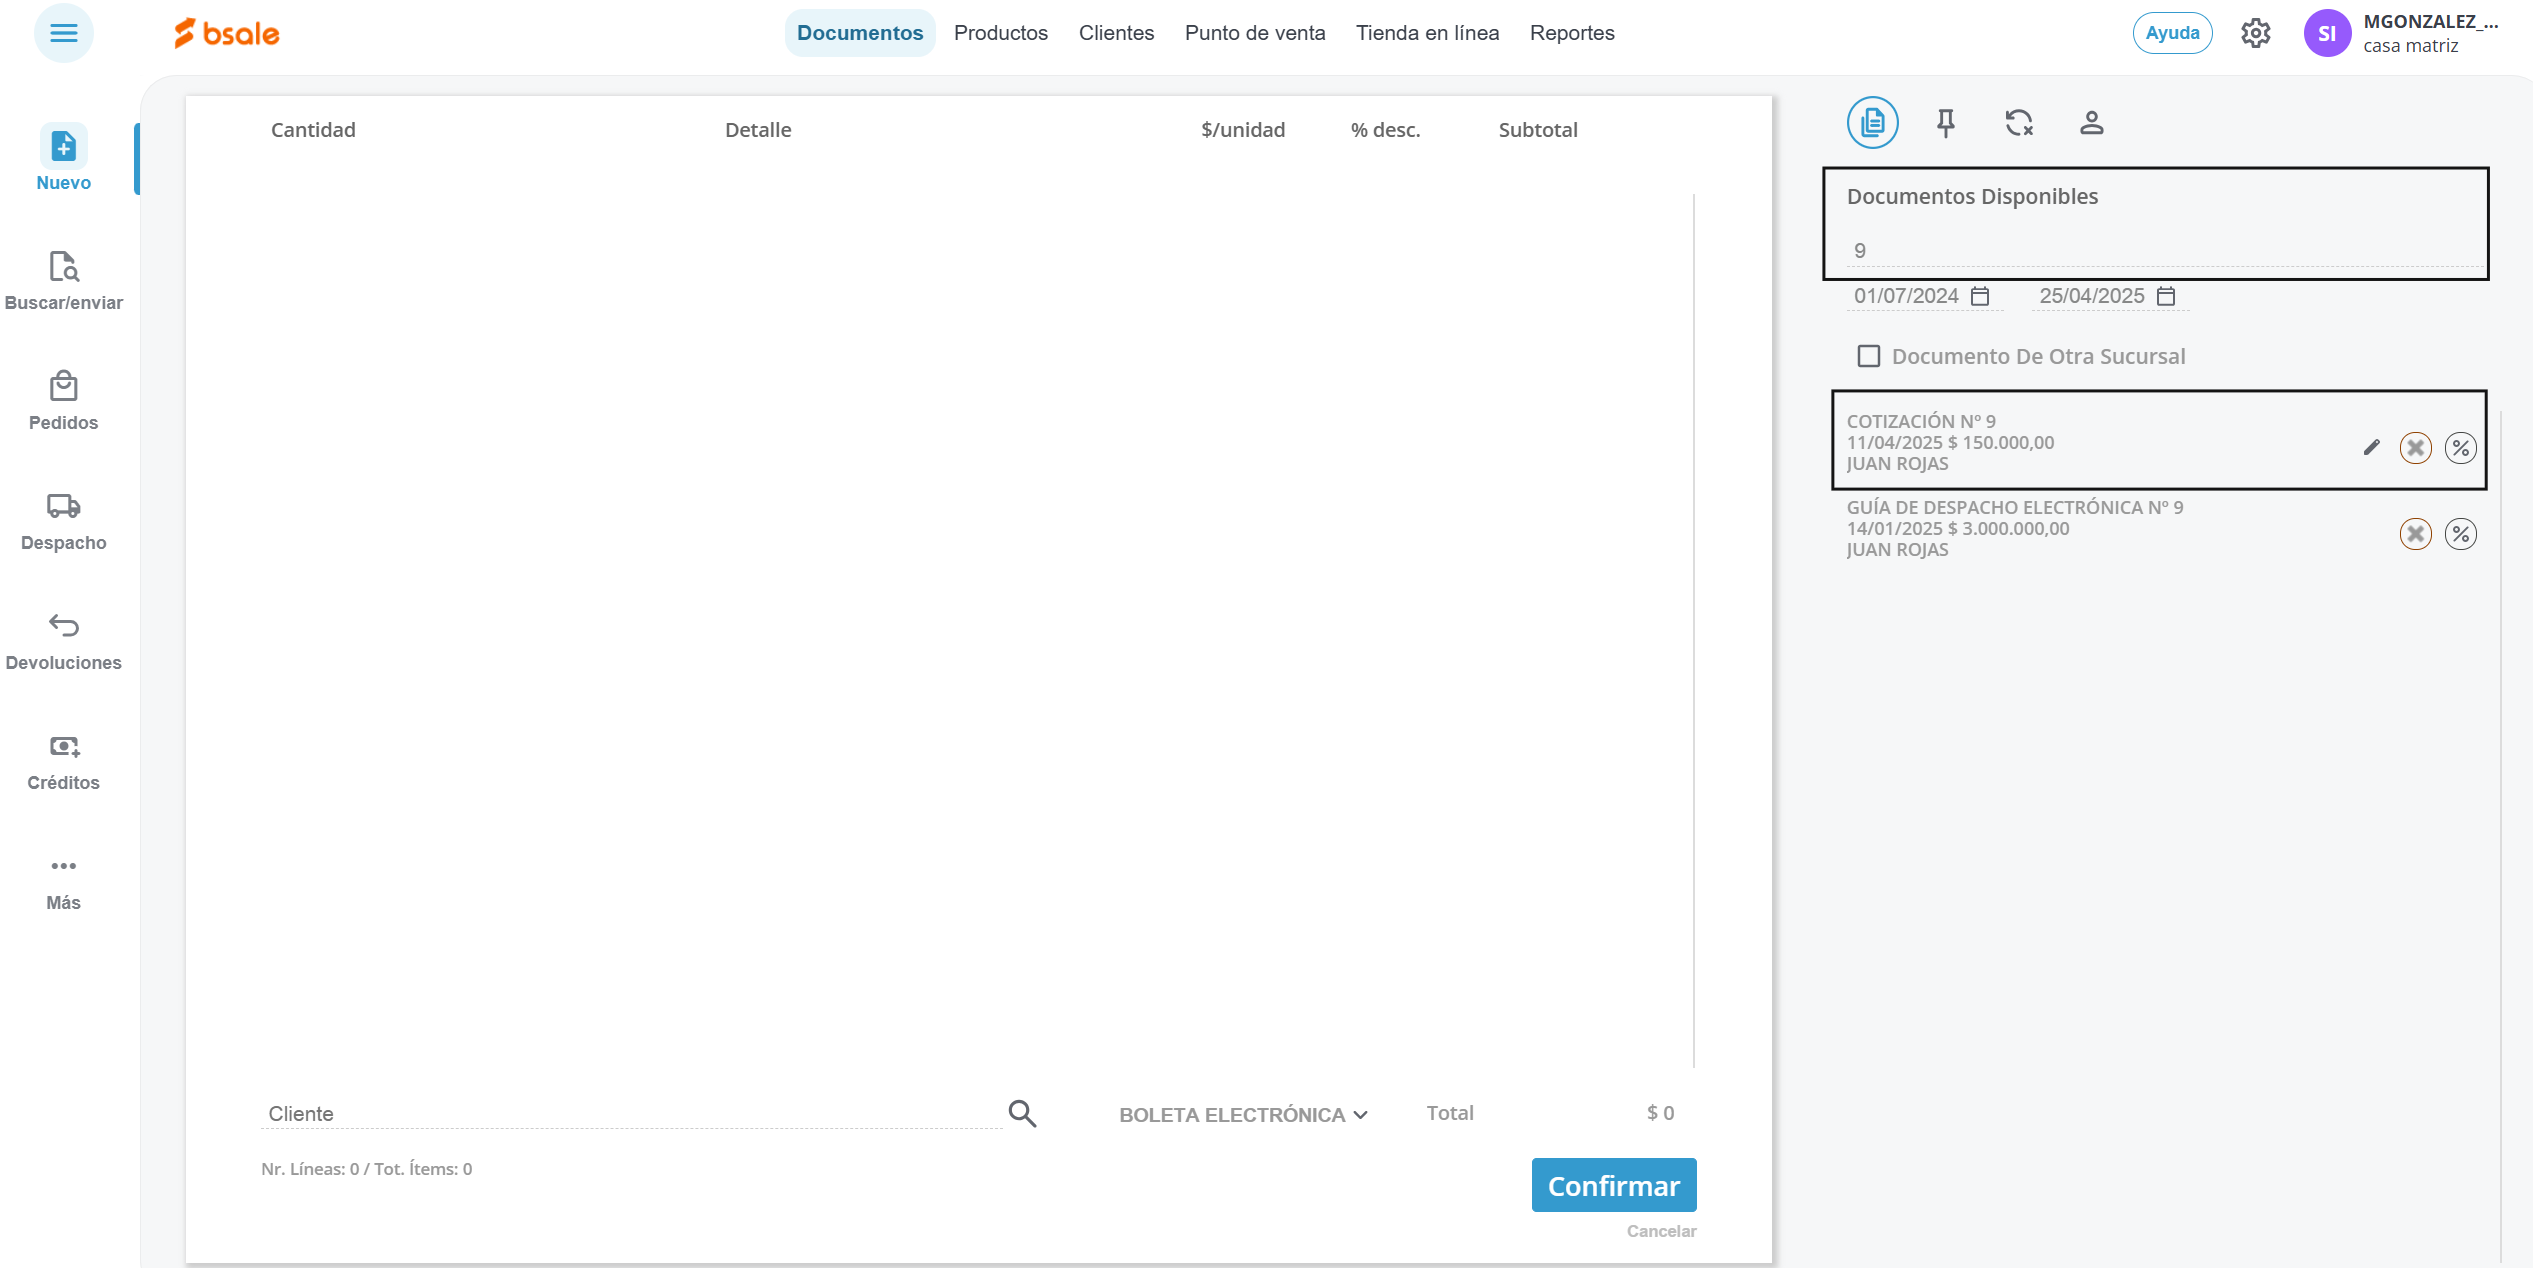The height and width of the screenshot is (1268, 2533).
Task: Open settings gear icon
Action: 2255,33
